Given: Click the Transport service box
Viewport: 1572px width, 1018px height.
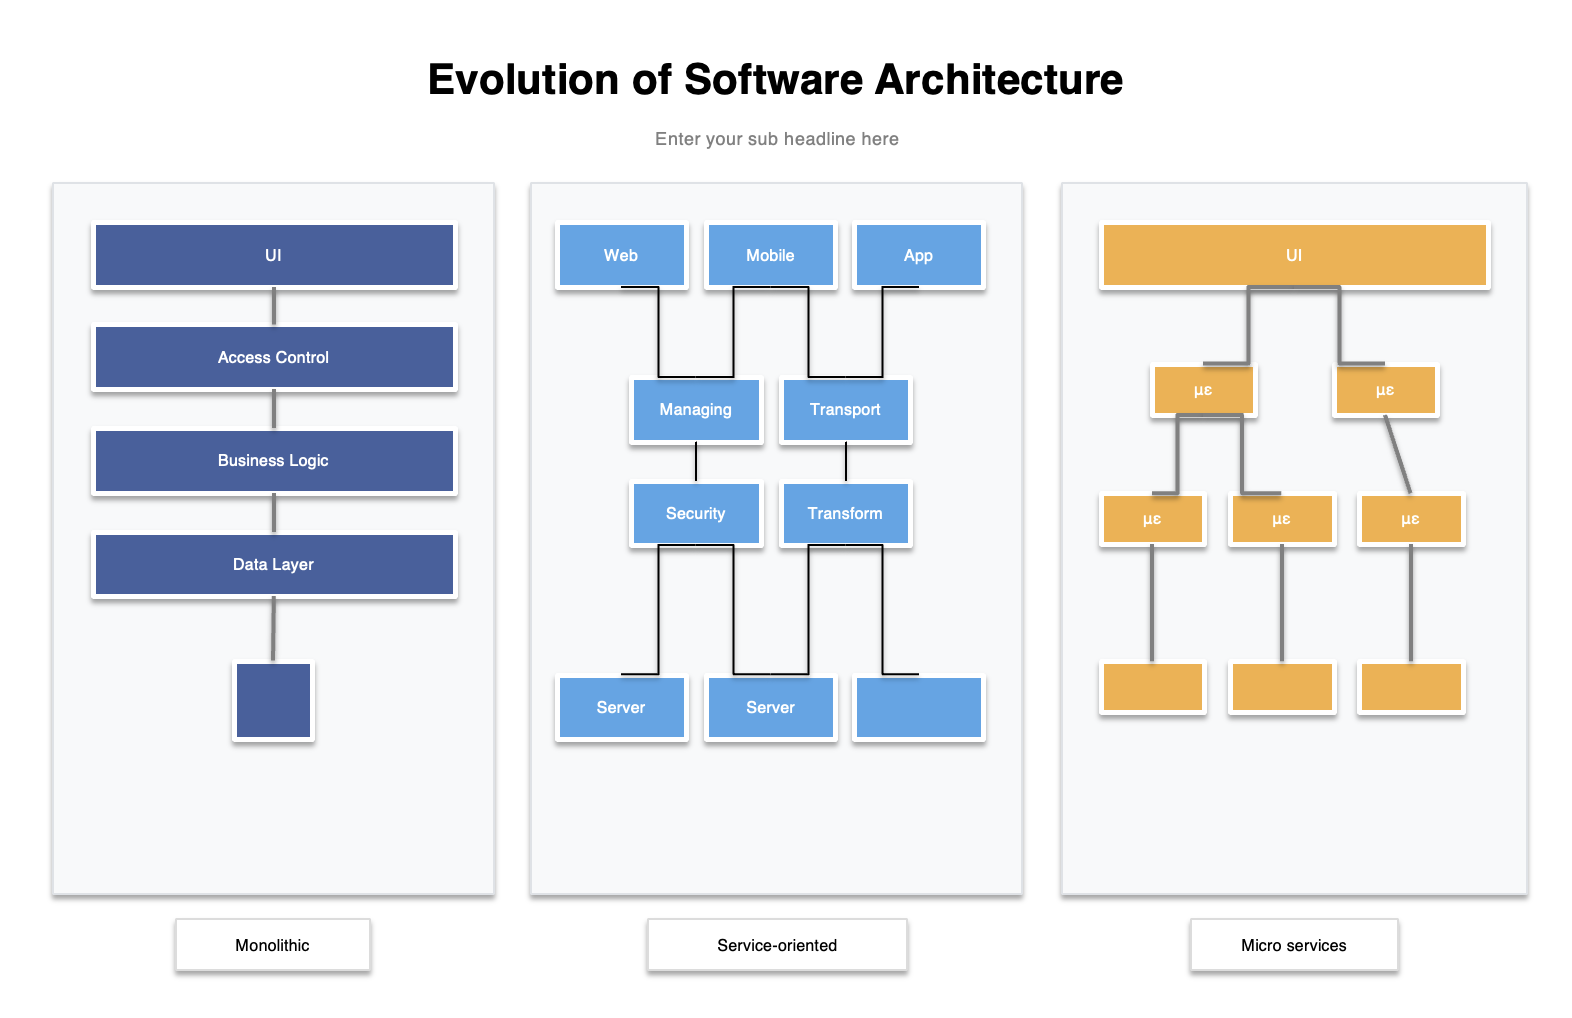Looking at the screenshot, I should click(845, 409).
